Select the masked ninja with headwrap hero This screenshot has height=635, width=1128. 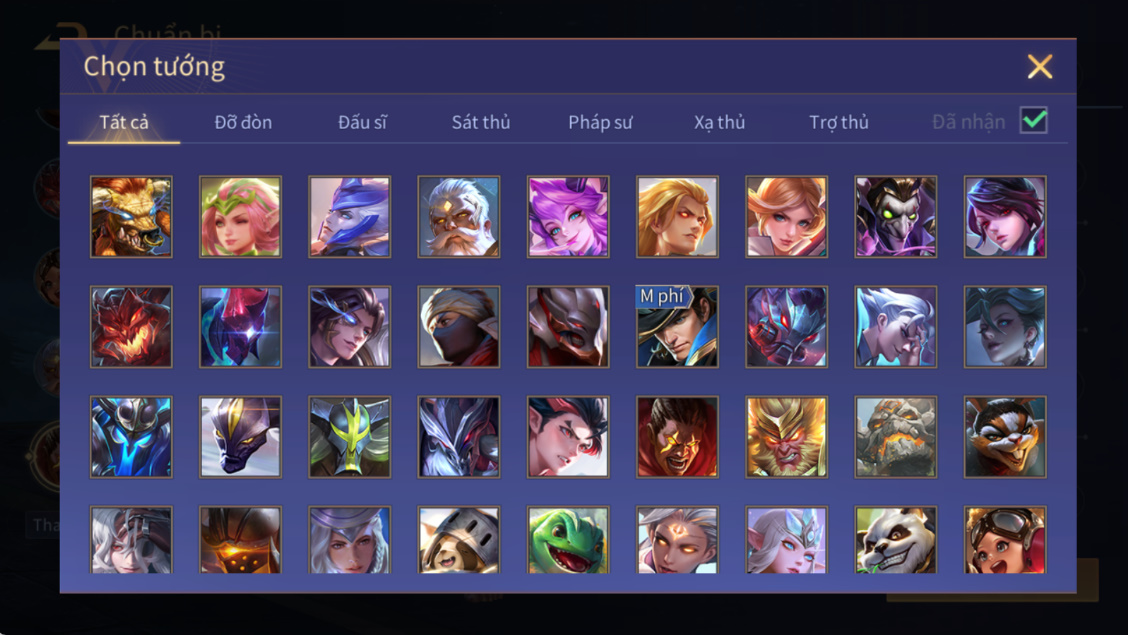pyautogui.click(x=458, y=326)
